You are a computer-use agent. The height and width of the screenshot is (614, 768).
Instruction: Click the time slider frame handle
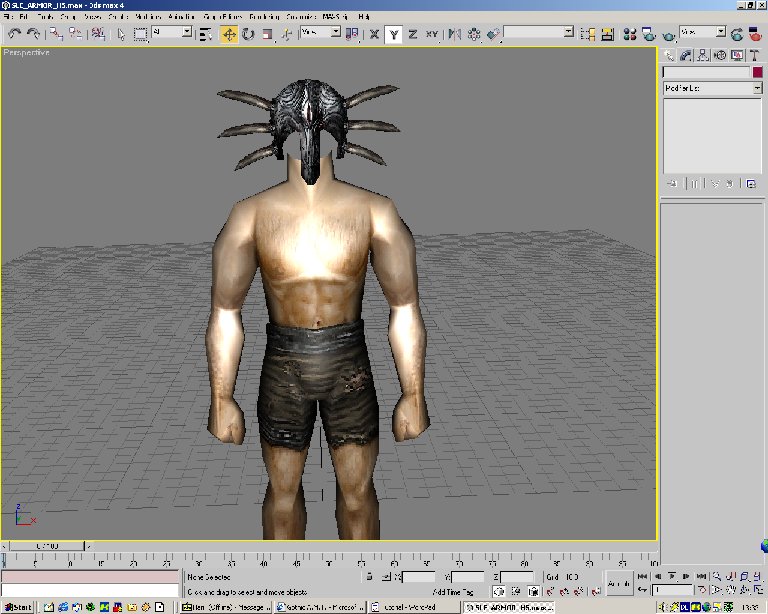[x=47, y=545]
